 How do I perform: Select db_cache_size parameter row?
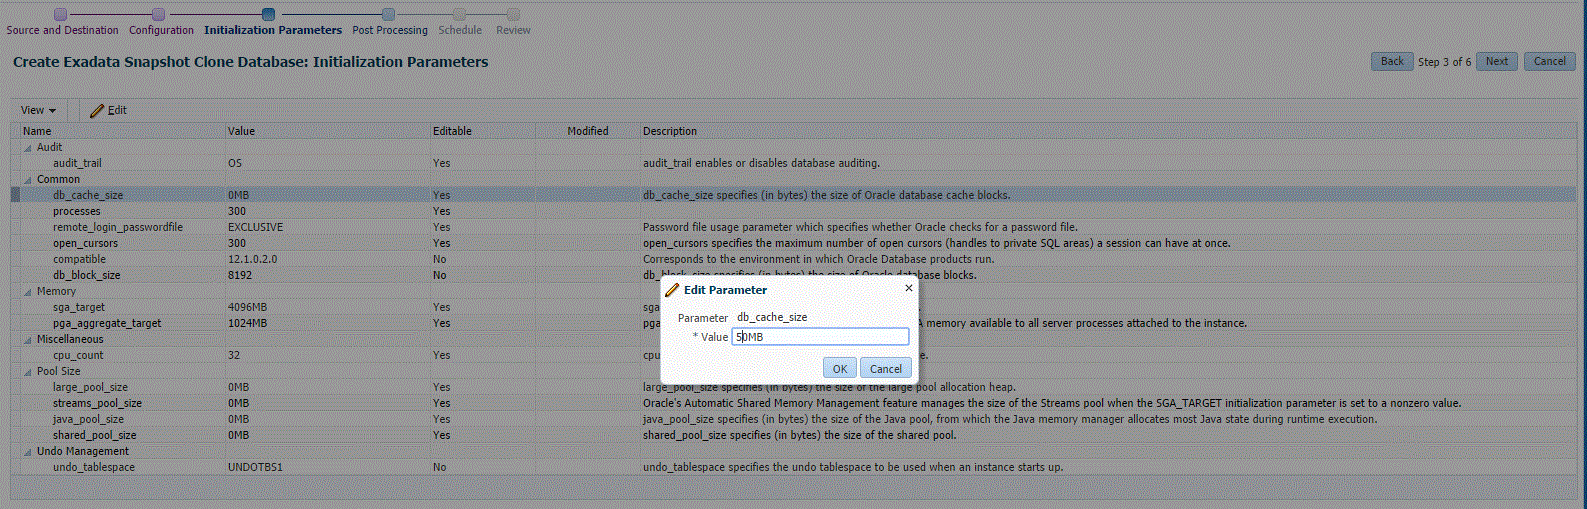point(793,195)
